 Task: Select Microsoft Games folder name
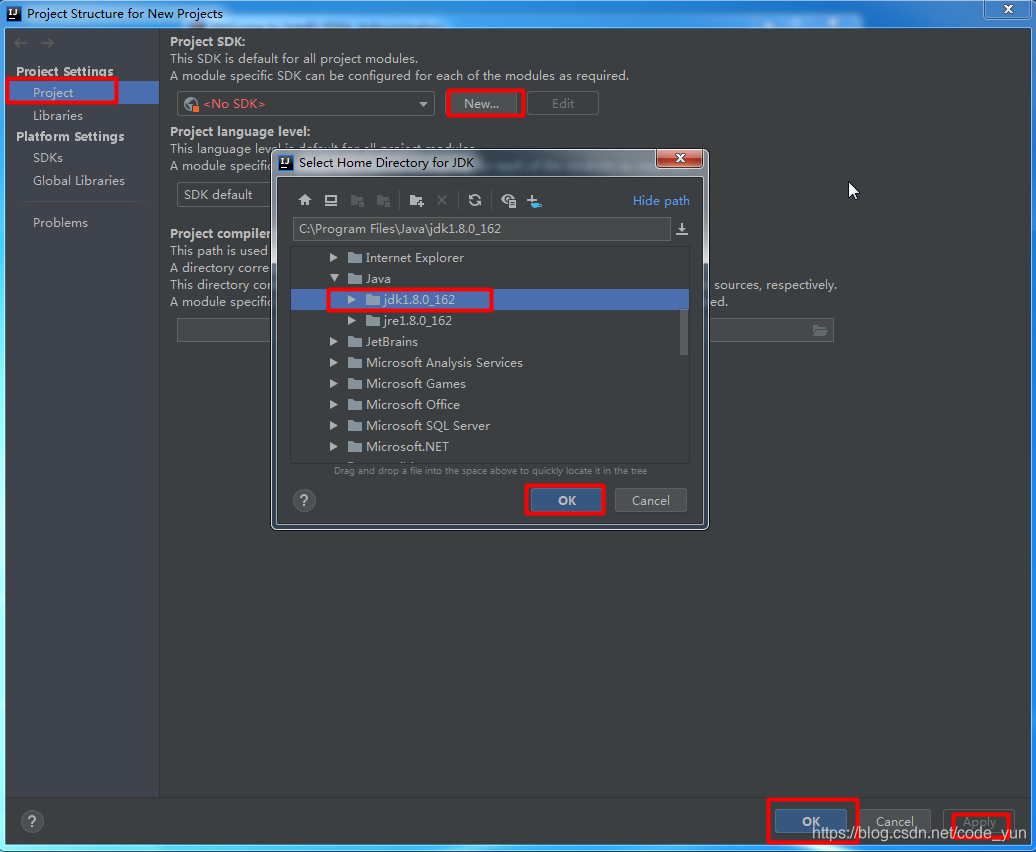pos(416,384)
